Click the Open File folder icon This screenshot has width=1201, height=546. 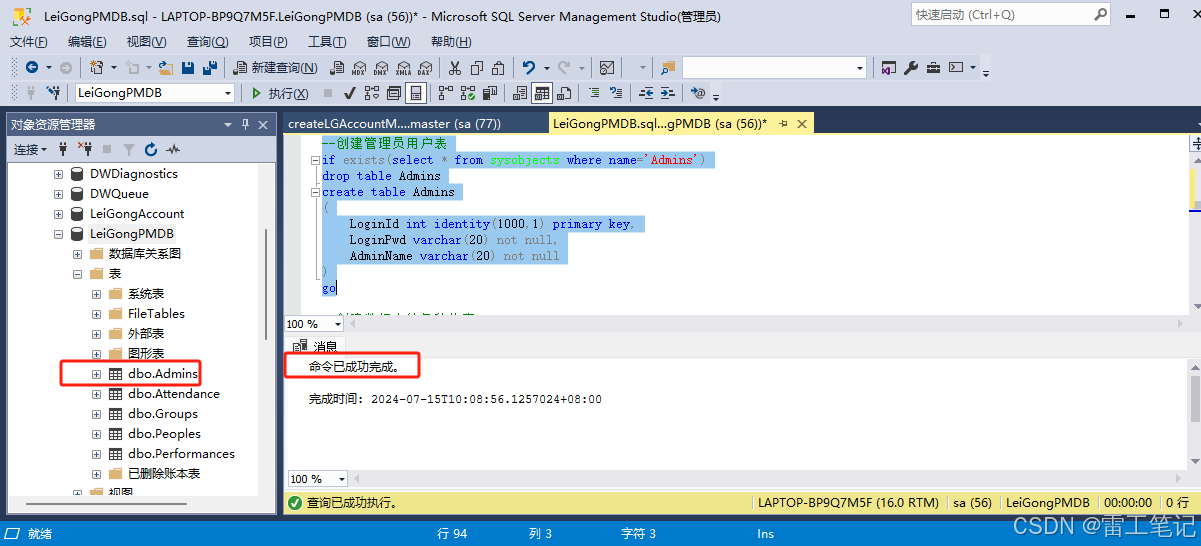click(165, 68)
